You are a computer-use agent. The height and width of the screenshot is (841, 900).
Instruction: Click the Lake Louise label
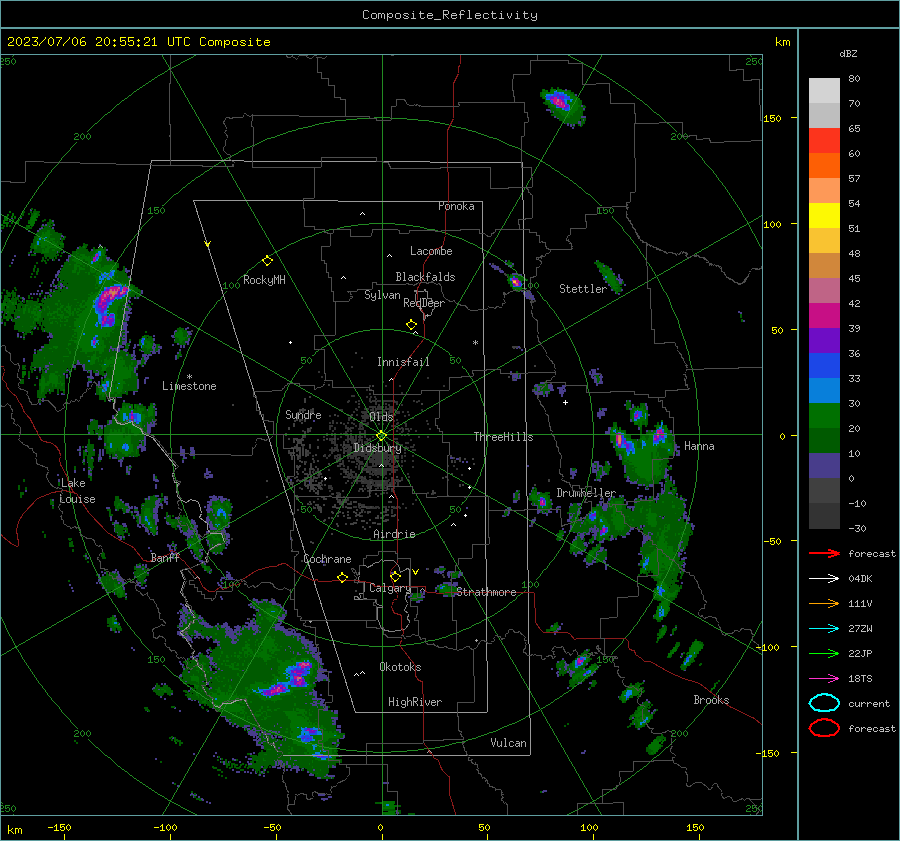77,491
